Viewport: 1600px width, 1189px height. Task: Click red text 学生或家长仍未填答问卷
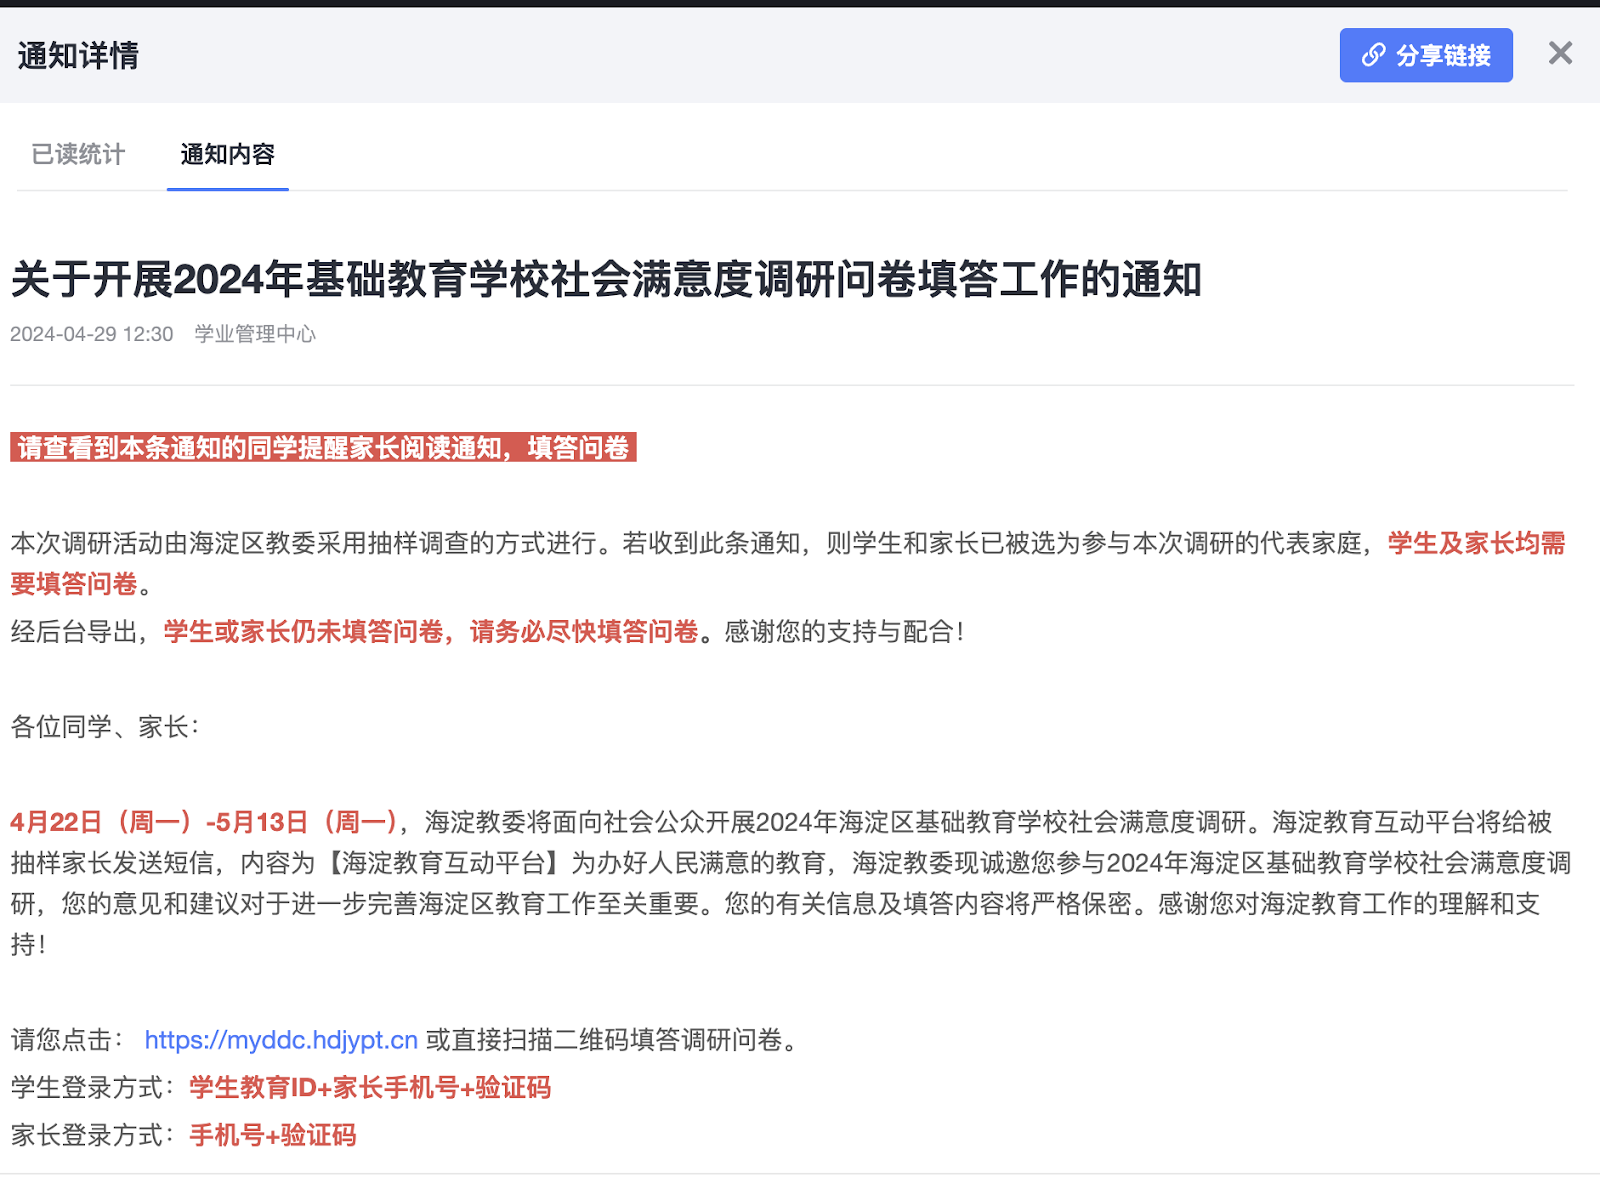(x=304, y=632)
